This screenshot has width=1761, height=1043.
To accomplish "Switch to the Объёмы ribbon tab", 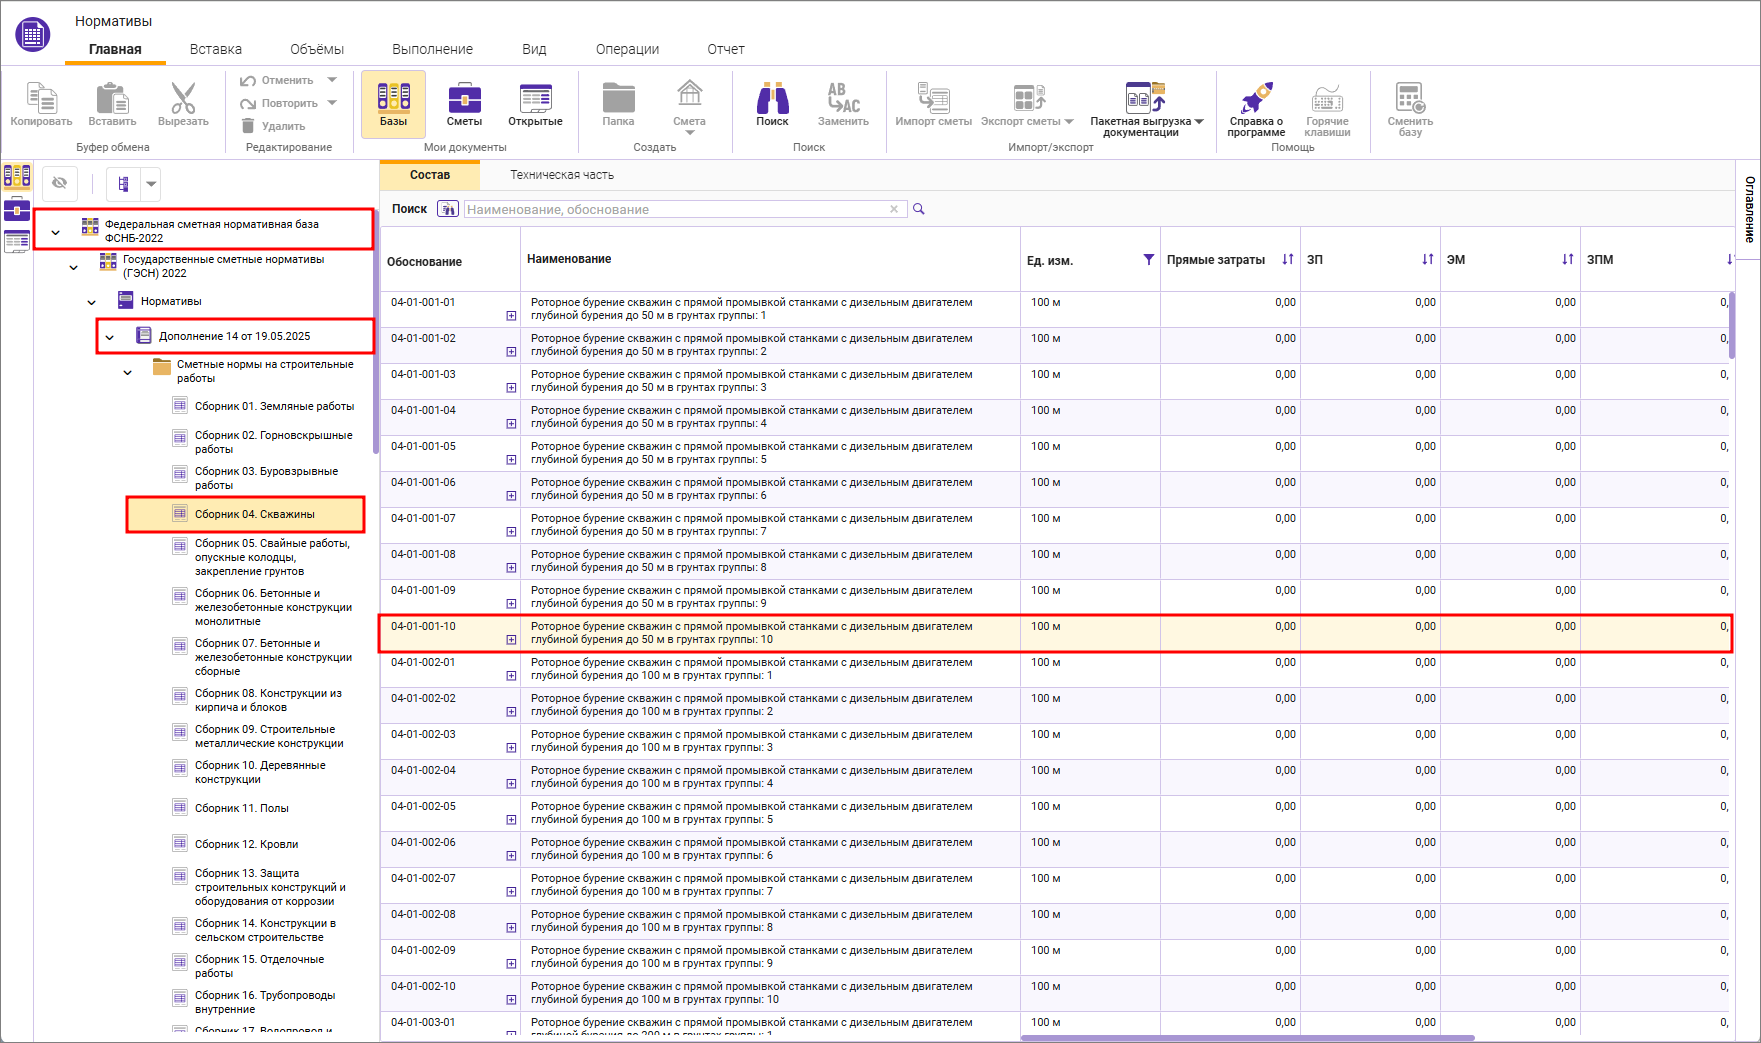I will point(316,49).
